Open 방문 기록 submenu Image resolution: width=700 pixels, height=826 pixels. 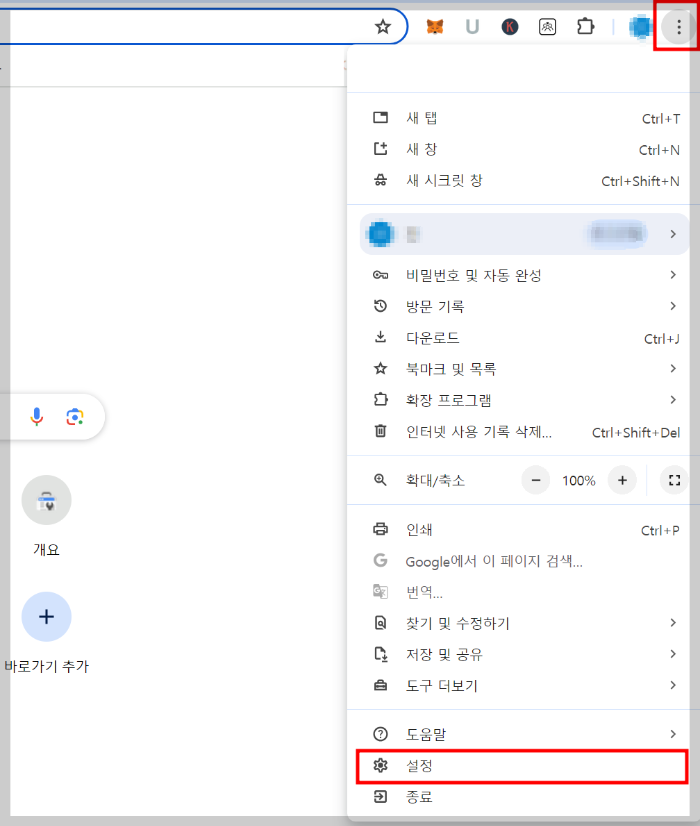[526, 306]
